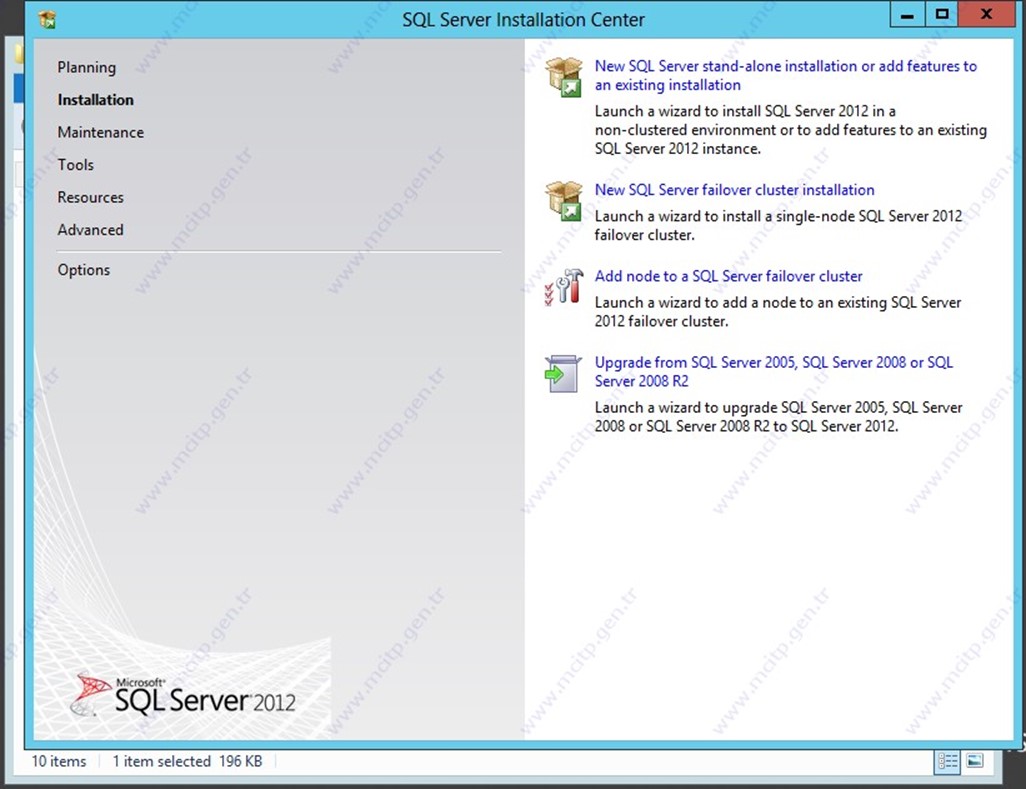Select the Installation section
This screenshot has height=789, width=1026.
[96, 99]
